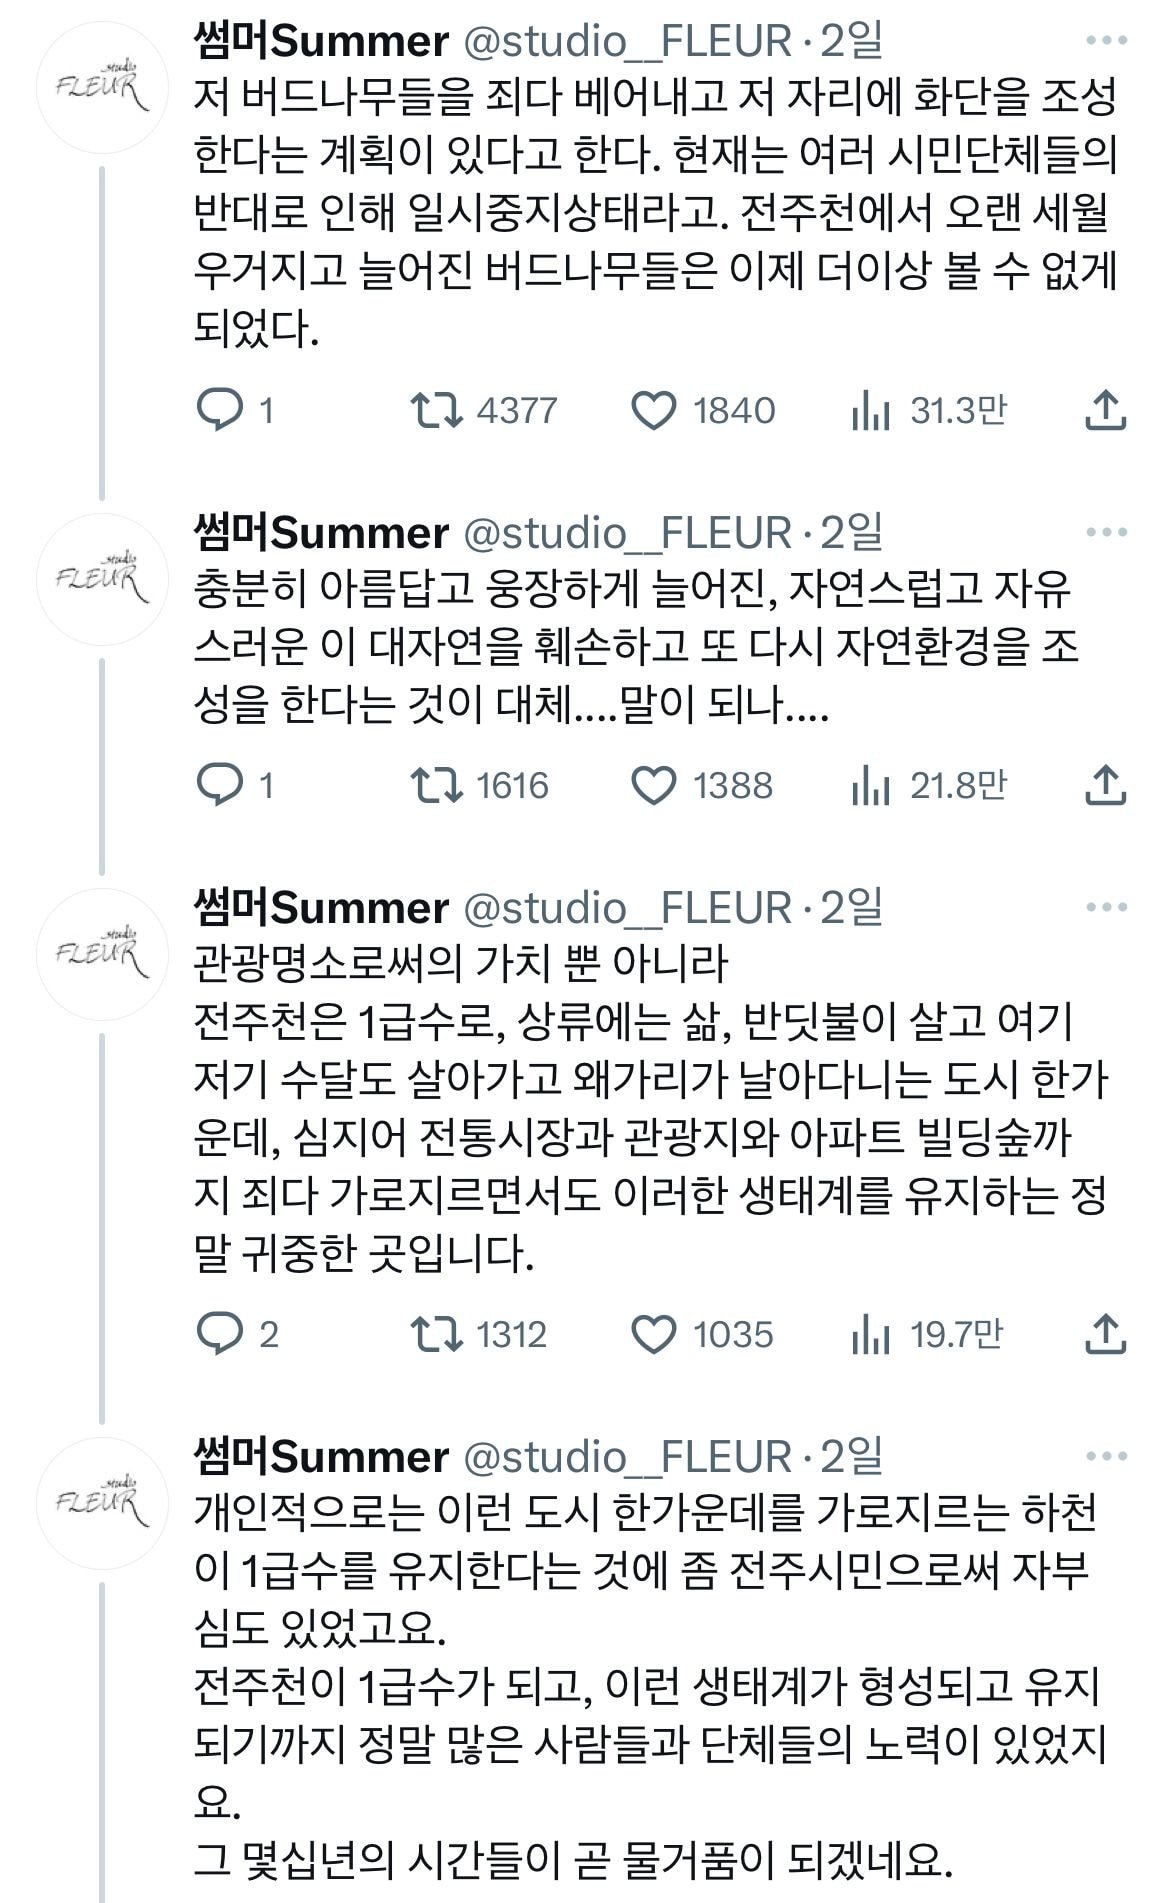Share the first tweet via share icon
Screen dimensions: 1170x1903
point(1105,406)
